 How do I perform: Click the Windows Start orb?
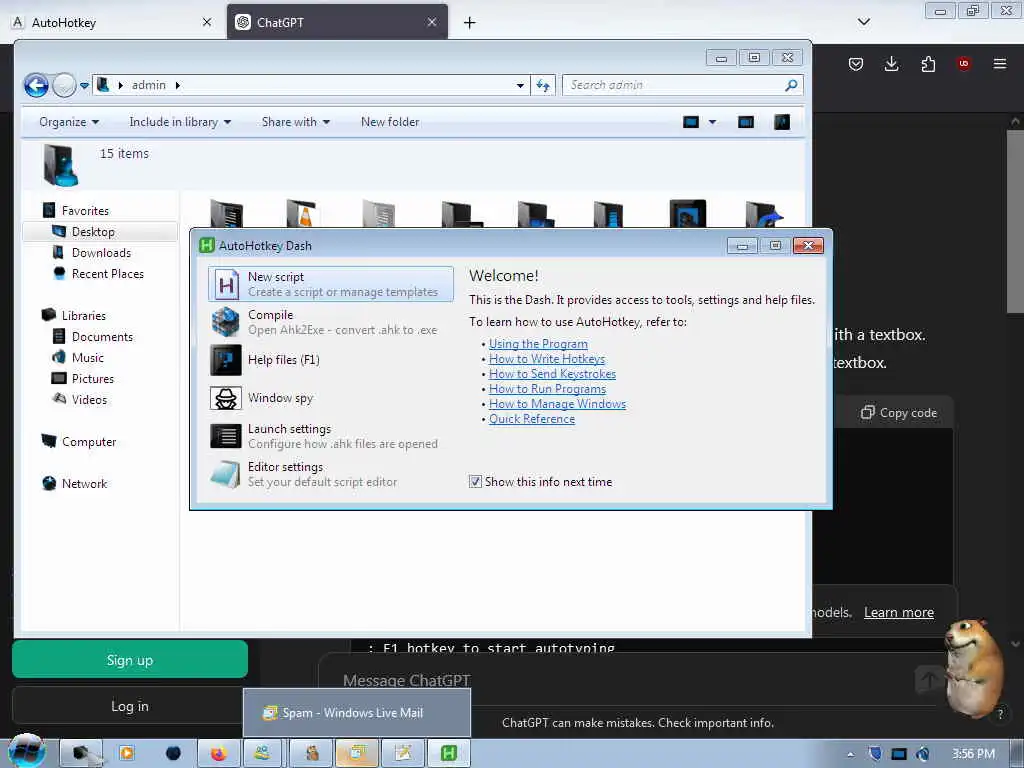[26, 751]
